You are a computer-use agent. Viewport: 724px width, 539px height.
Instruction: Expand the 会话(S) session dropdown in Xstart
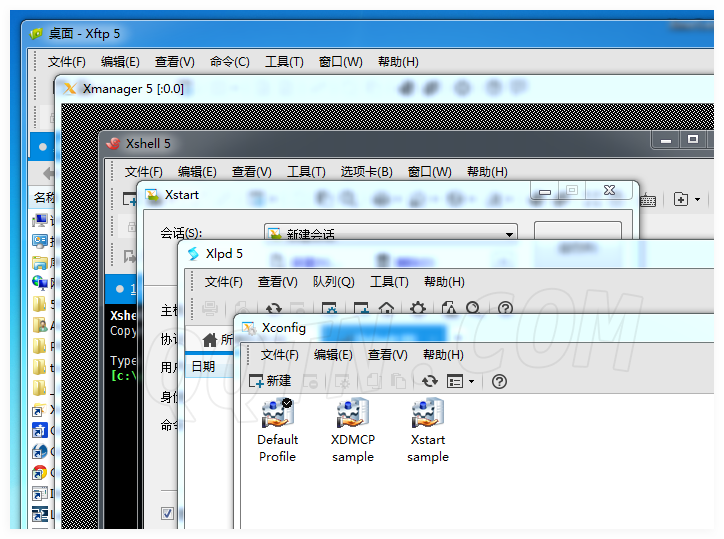[x=509, y=234]
